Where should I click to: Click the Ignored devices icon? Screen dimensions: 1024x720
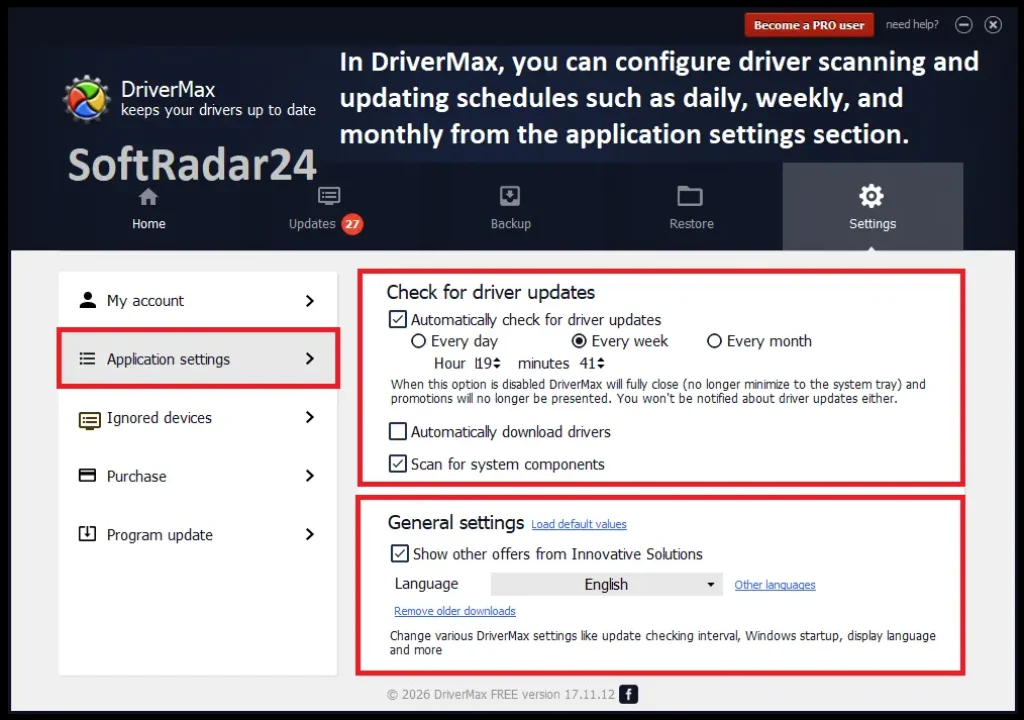tap(89, 419)
